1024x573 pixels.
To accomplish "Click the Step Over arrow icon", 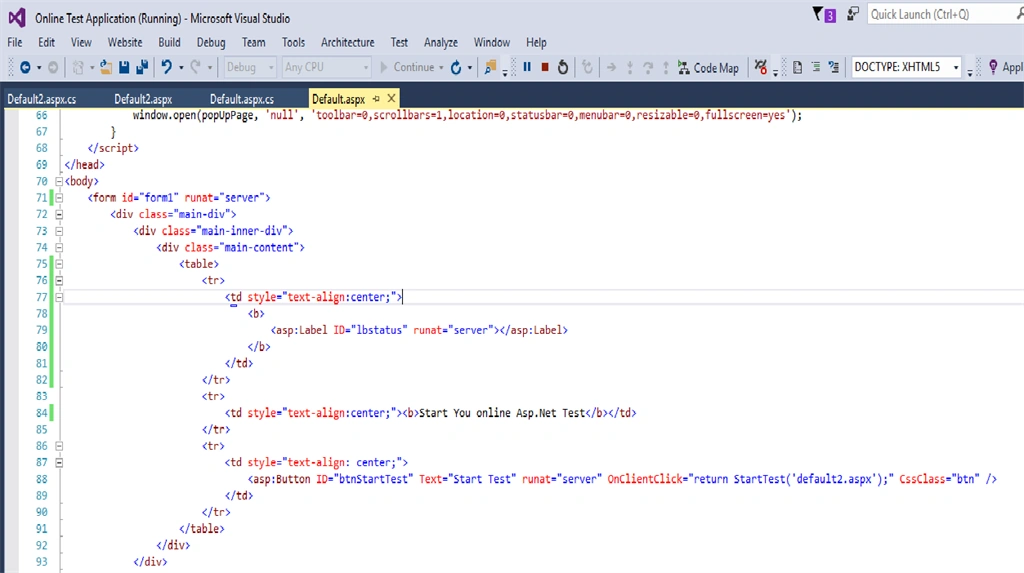I will point(648,67).
